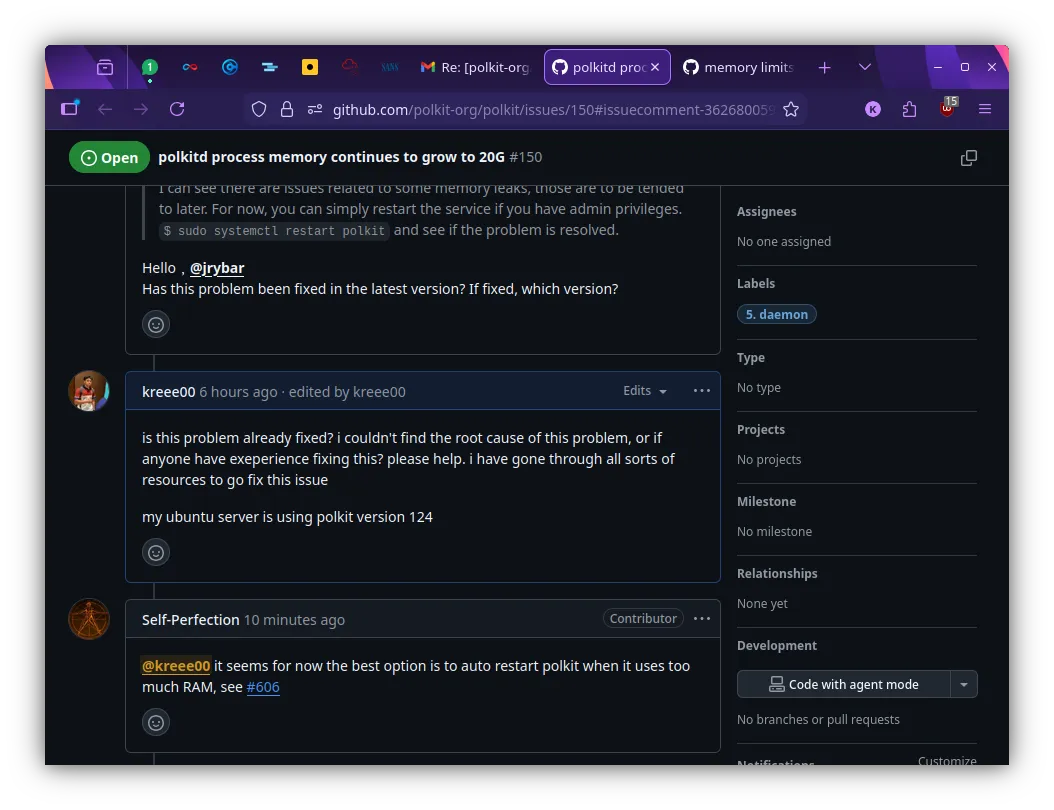Click the 5. daemon label
The width and height of the screenshot is (1054, 810).
coord(776,313)
